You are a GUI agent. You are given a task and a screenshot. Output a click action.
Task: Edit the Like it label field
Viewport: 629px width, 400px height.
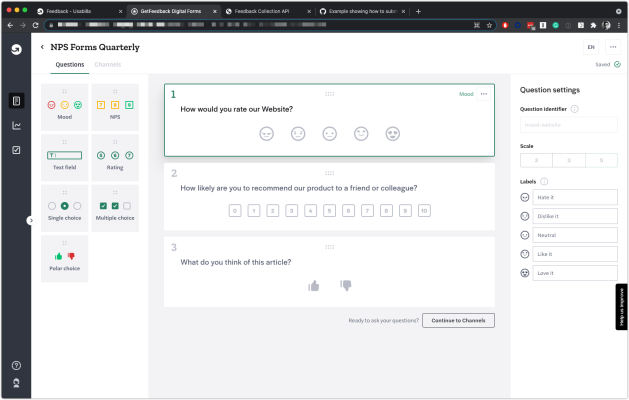pos(575,254)
